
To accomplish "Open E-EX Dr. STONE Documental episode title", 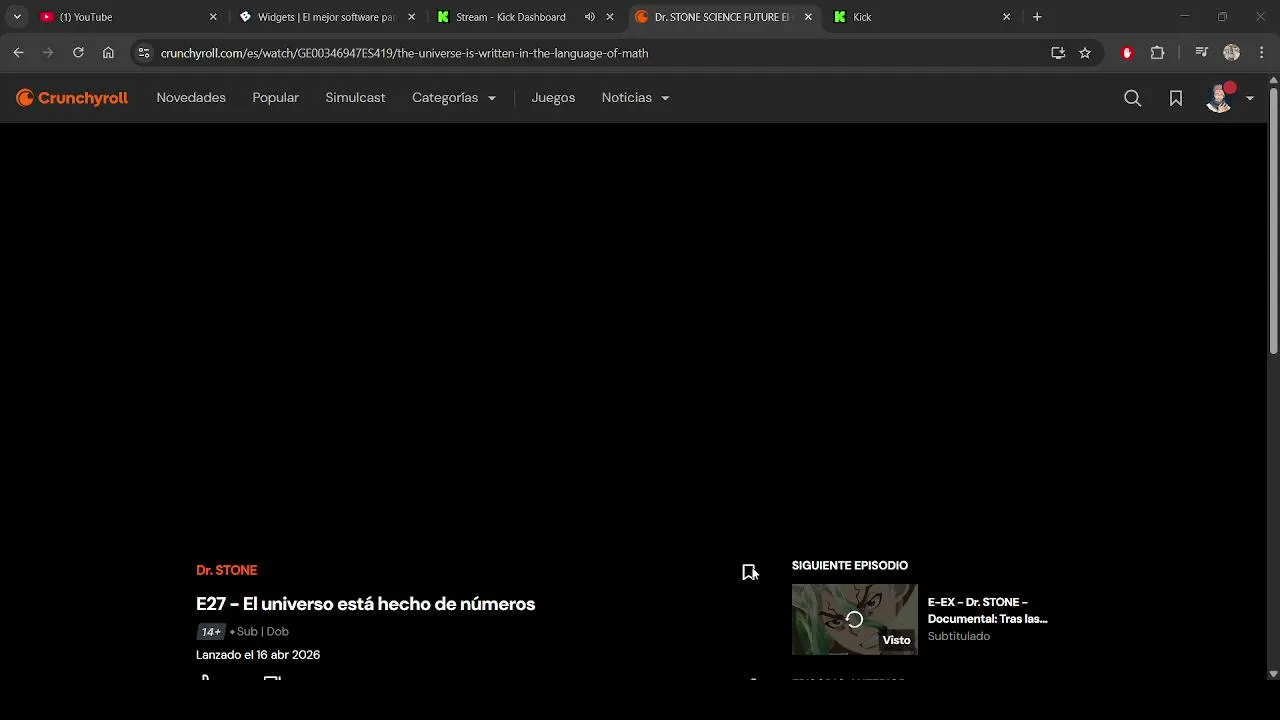I will point(988,610).
